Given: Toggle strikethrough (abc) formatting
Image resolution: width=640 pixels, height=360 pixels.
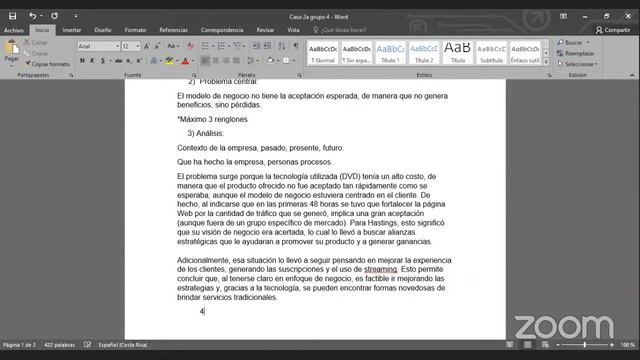Looking at the screenshot, I should coord(118,61).
